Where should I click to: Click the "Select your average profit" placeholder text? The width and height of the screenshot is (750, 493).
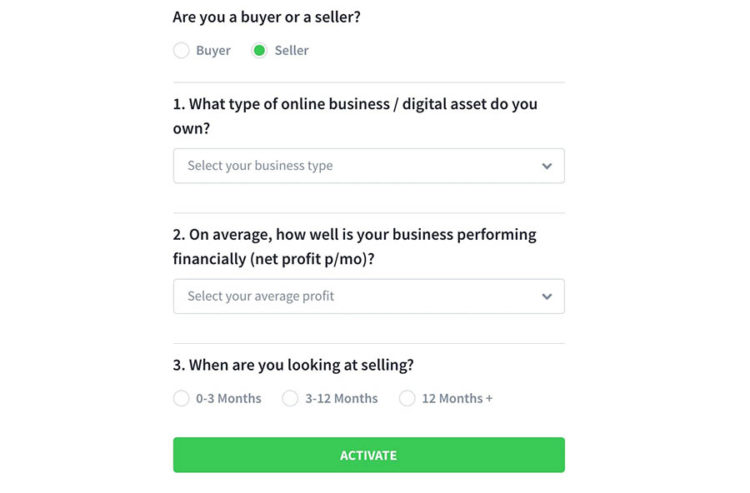pyautogui.click(x=261, y=296)
